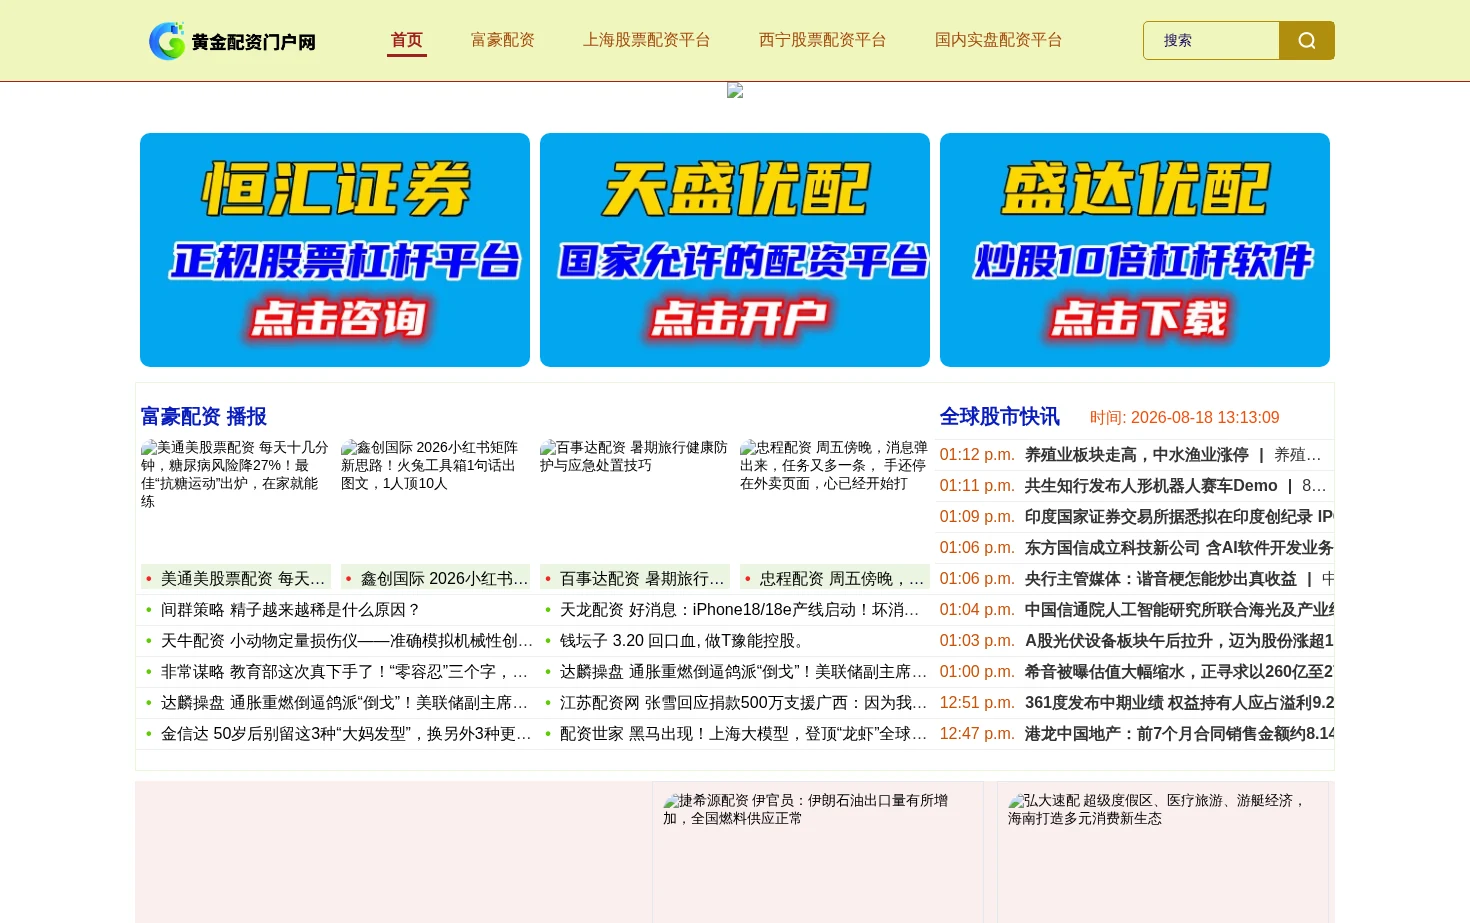Open 弘大速配 超级度假区 海南 card
Screen dimensions: 1470x923
tap(1163, 852)
